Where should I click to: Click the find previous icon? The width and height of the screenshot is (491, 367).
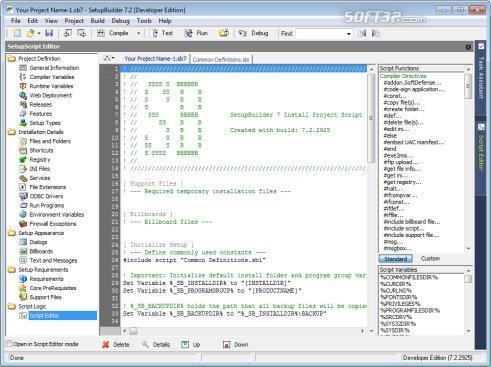[362, 33]
